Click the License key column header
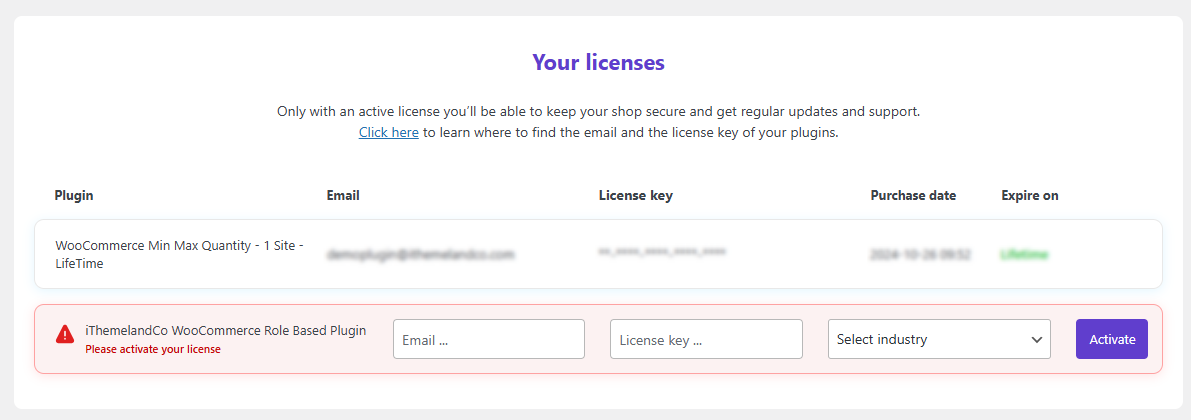 click(x=636, y=195)
